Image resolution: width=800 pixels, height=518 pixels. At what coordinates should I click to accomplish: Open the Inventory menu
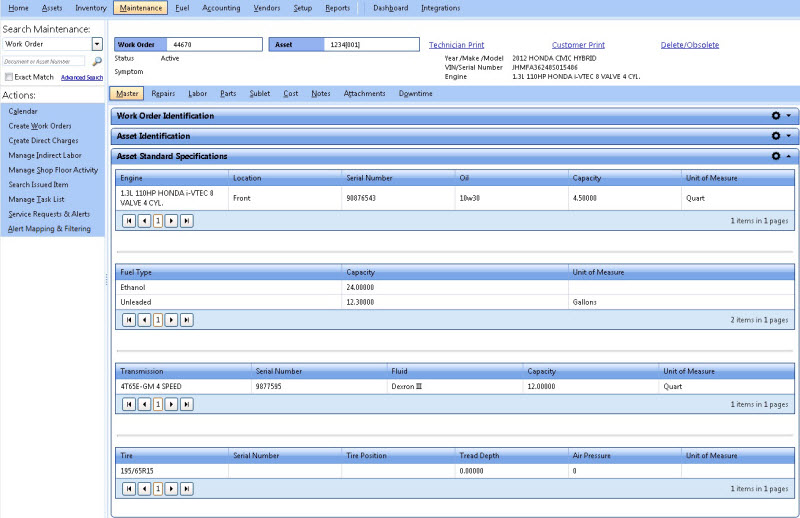(91, 8)
